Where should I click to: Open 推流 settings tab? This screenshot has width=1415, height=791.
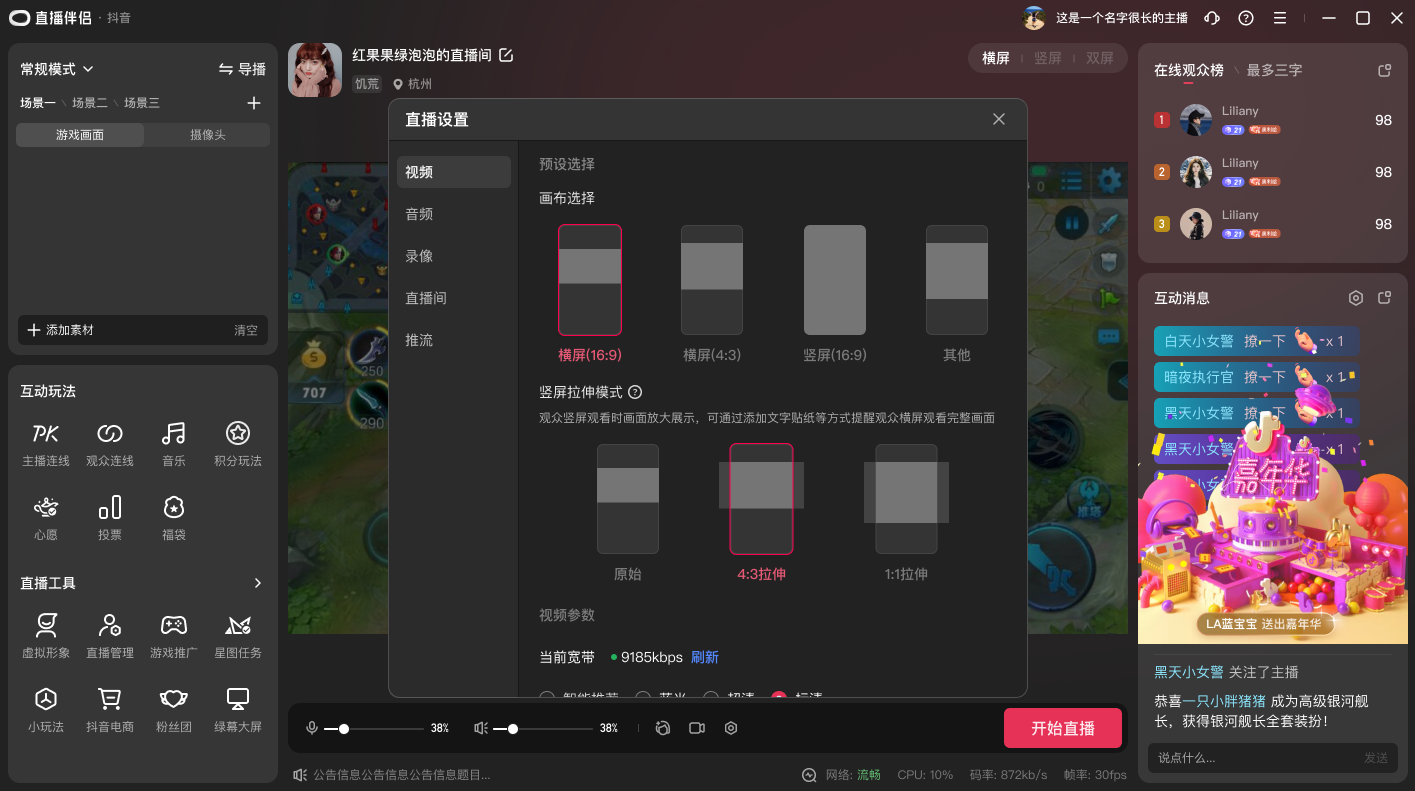click(454, 340)
